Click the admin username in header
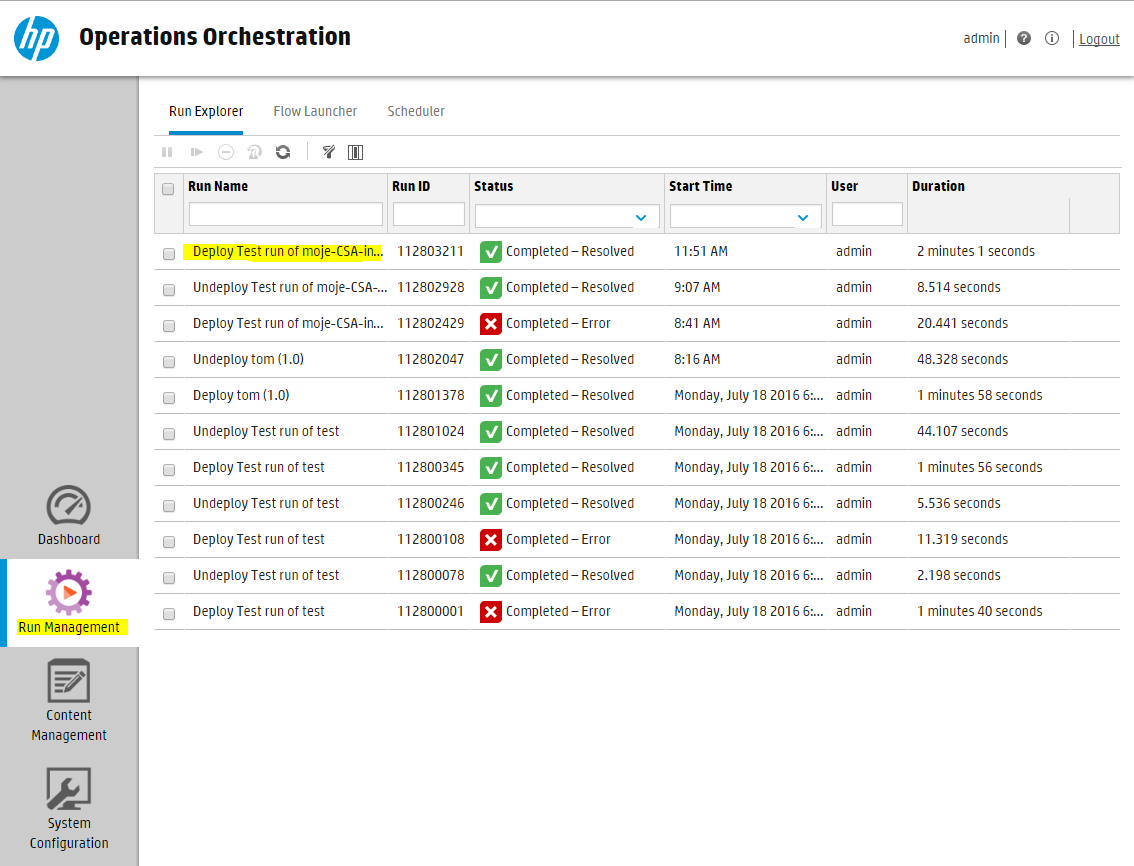 pyautogui.click(x=981, y=38)
